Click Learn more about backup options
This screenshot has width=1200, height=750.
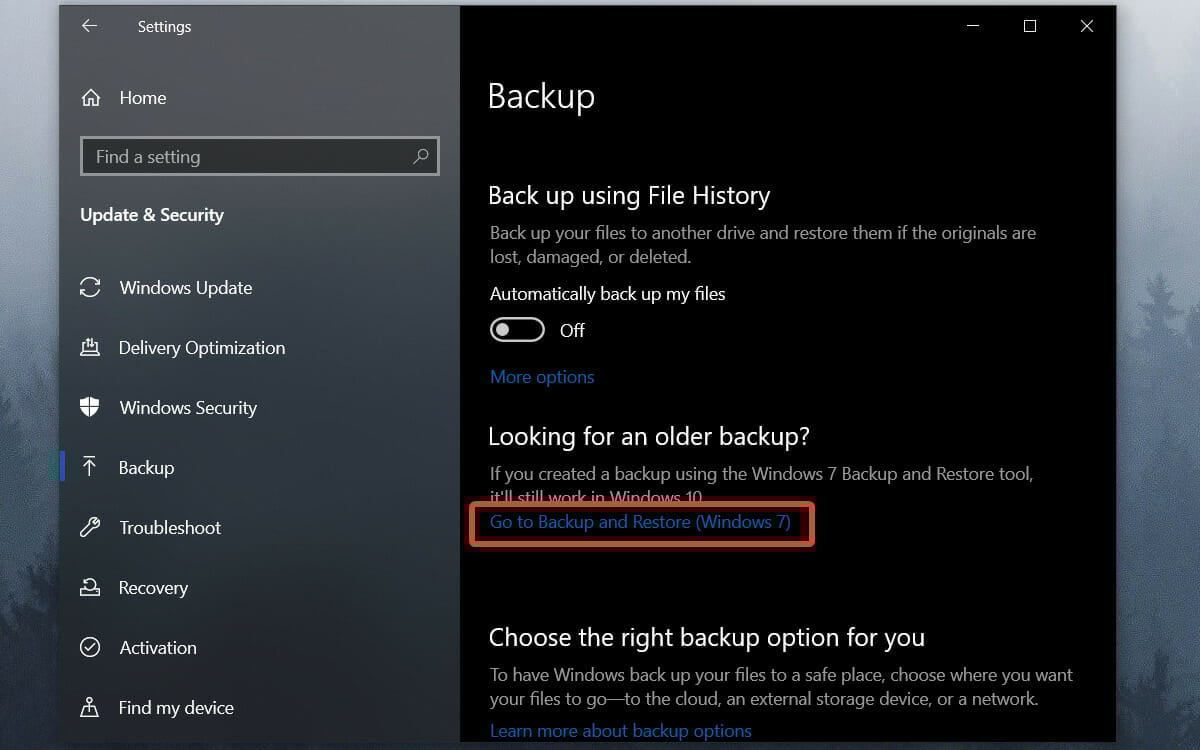click(620, 731)
